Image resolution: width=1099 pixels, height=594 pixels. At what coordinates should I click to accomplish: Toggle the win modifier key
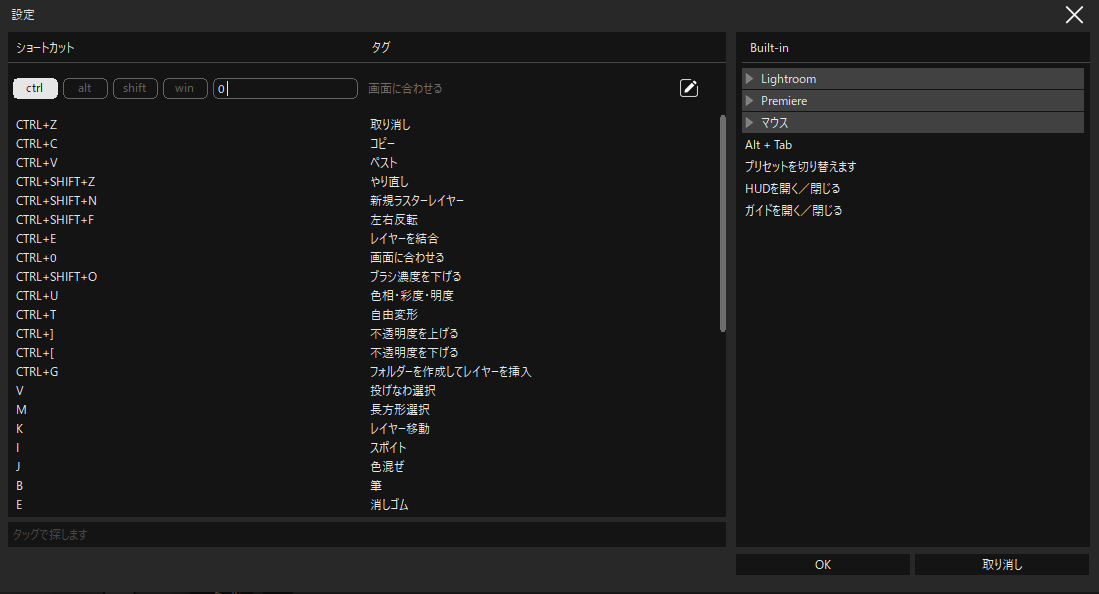(x=185, y=88)
